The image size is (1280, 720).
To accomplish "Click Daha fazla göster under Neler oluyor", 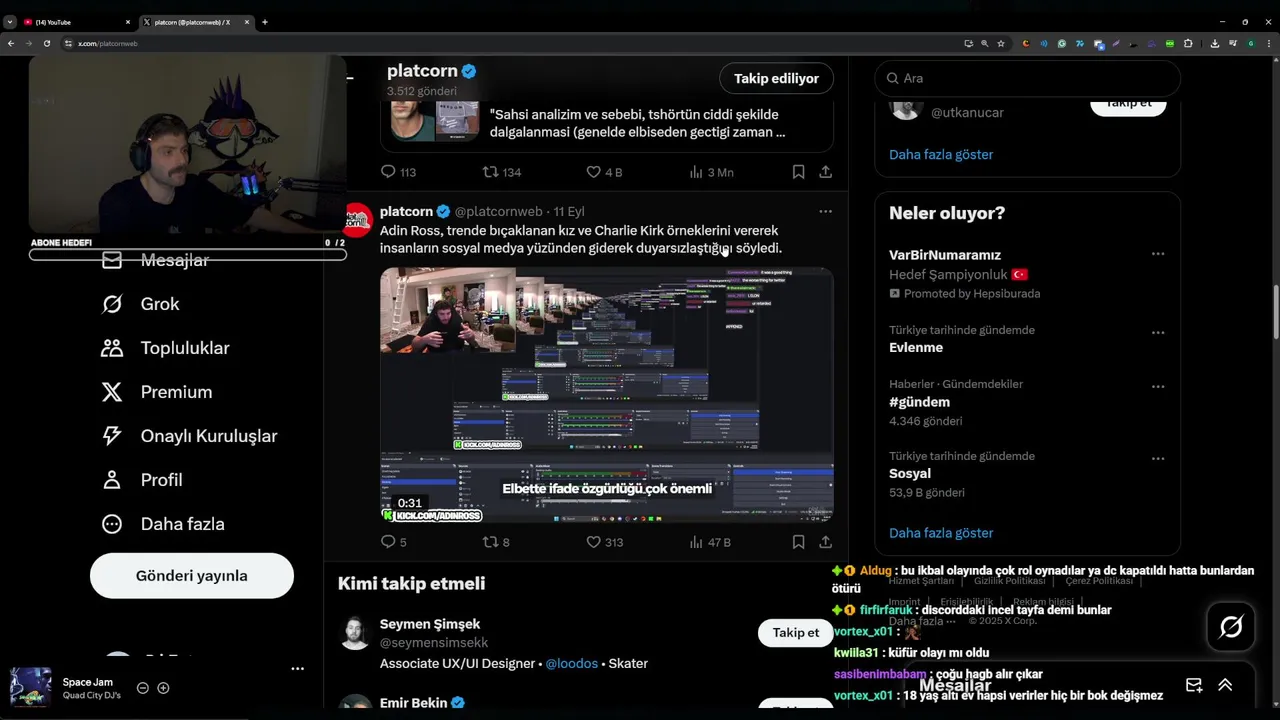I will [x=941, y=533].
